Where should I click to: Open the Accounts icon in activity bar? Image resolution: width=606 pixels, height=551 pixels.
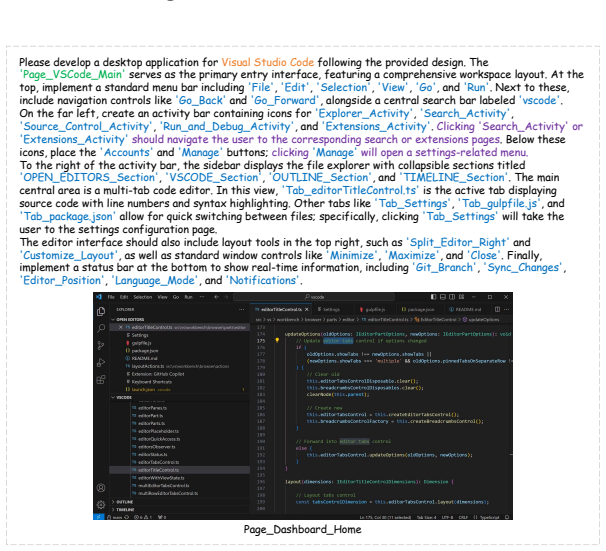point(101,488)
